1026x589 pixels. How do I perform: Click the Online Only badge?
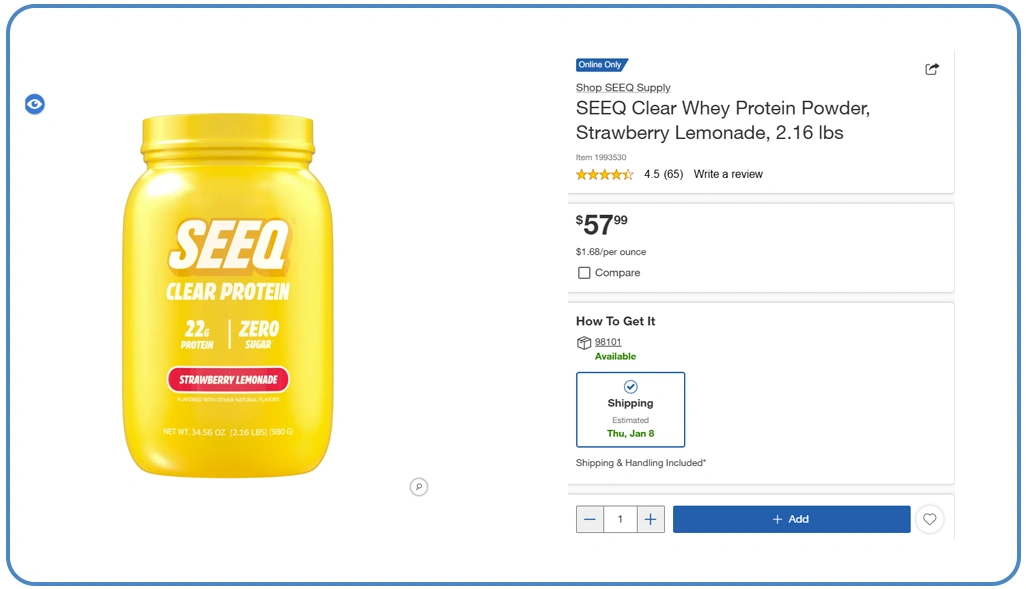pos(601,65)
